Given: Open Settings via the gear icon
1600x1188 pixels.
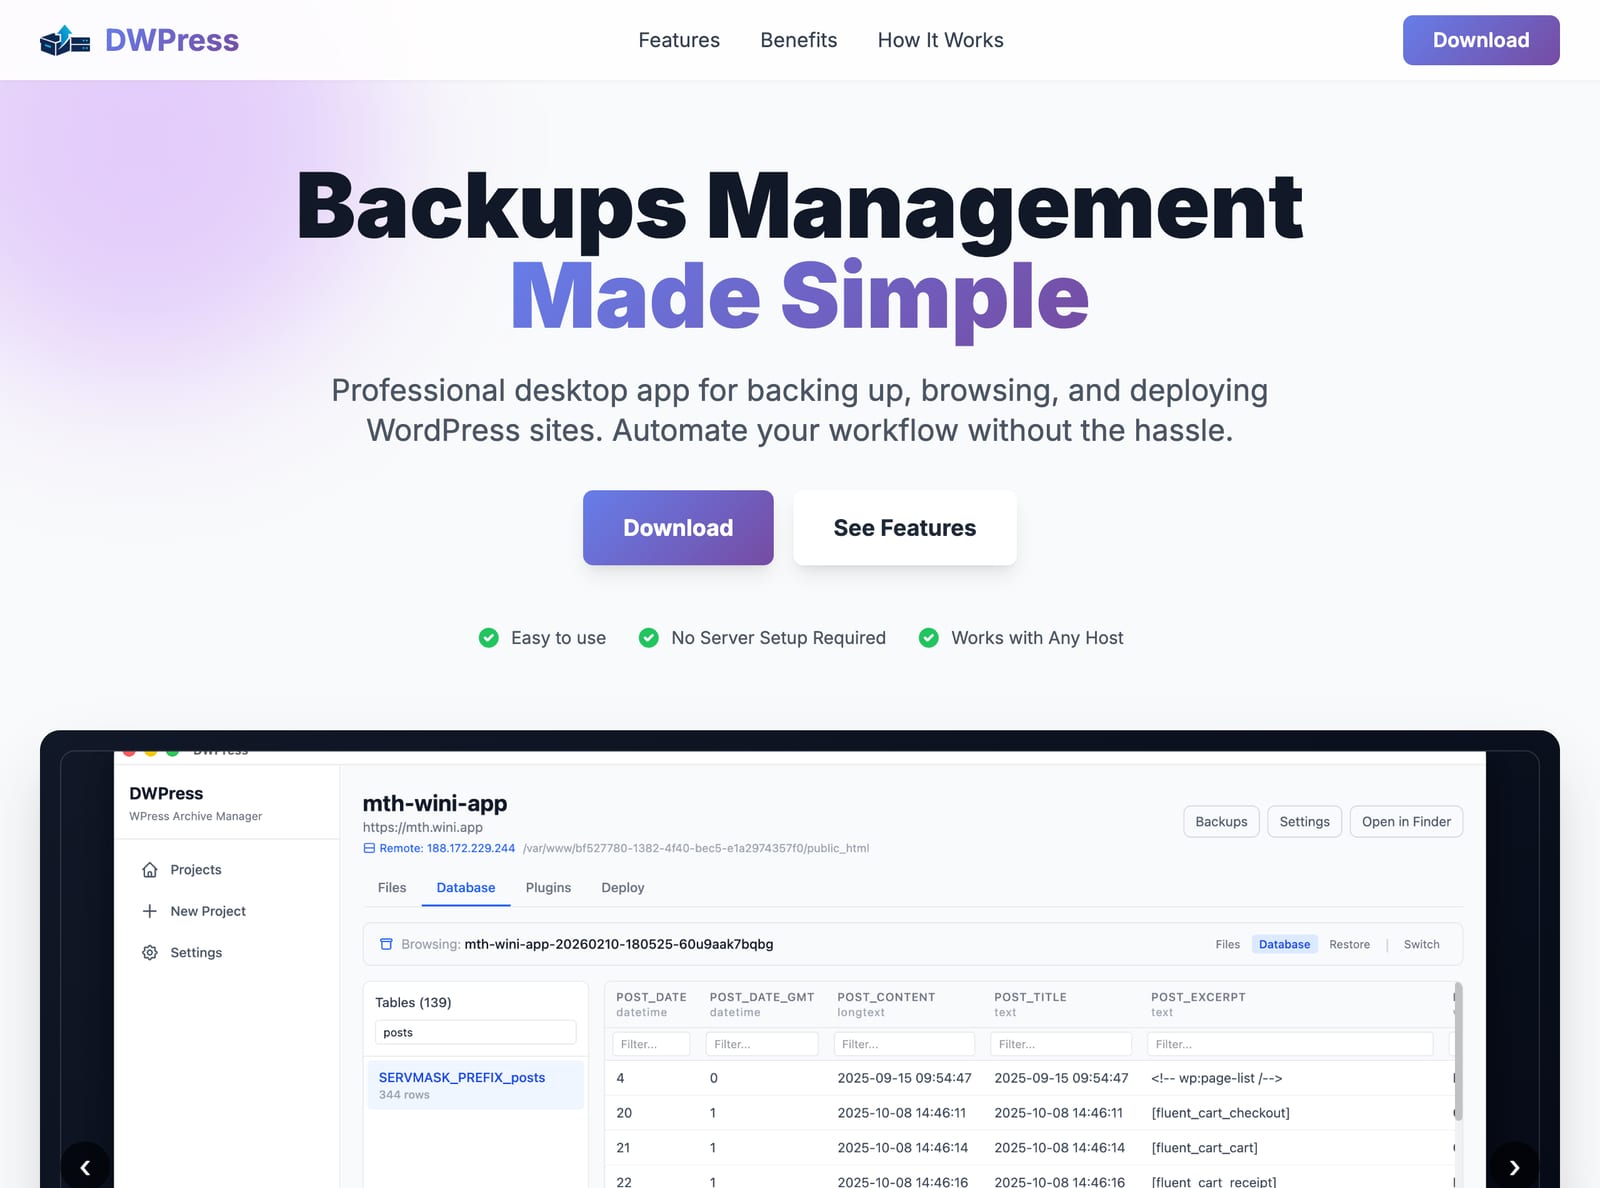Looking at the screenshot, I should [149, 952].
